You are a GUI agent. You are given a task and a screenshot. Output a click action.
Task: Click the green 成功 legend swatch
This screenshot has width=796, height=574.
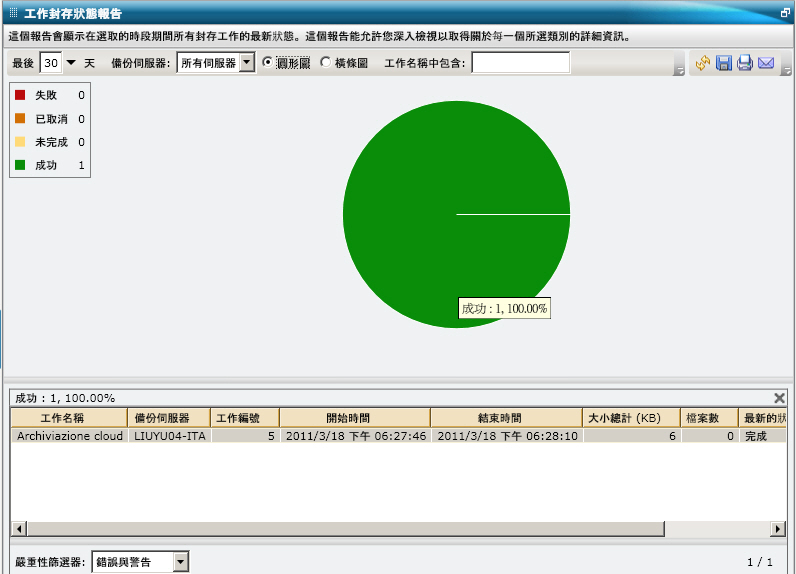click(20, 164)
